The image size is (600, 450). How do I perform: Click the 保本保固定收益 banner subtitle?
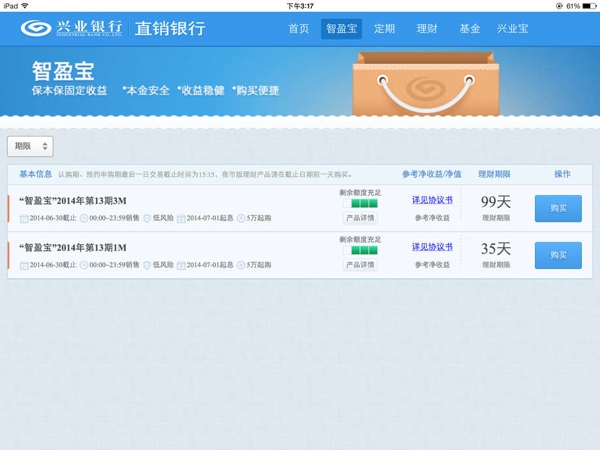click(69, 91)
